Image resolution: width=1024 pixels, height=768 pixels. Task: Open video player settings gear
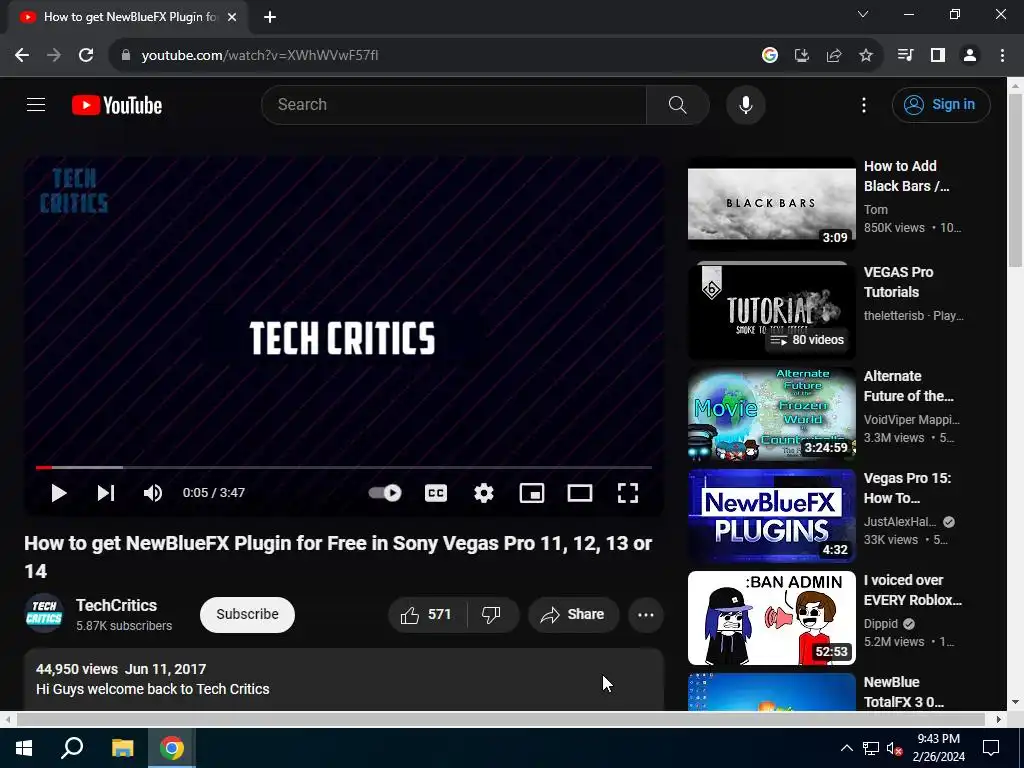pos(484,493)
